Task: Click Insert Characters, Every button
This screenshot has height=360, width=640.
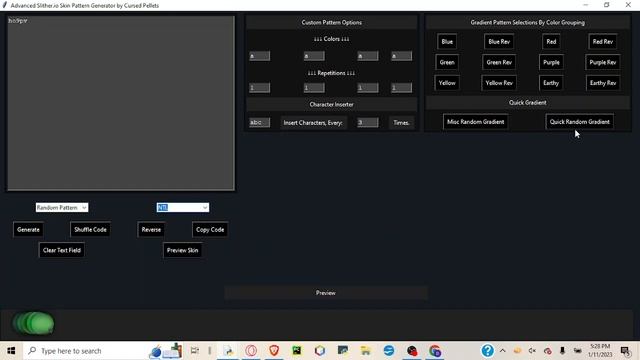Action: pyautogui.click(x=313, y=122)
